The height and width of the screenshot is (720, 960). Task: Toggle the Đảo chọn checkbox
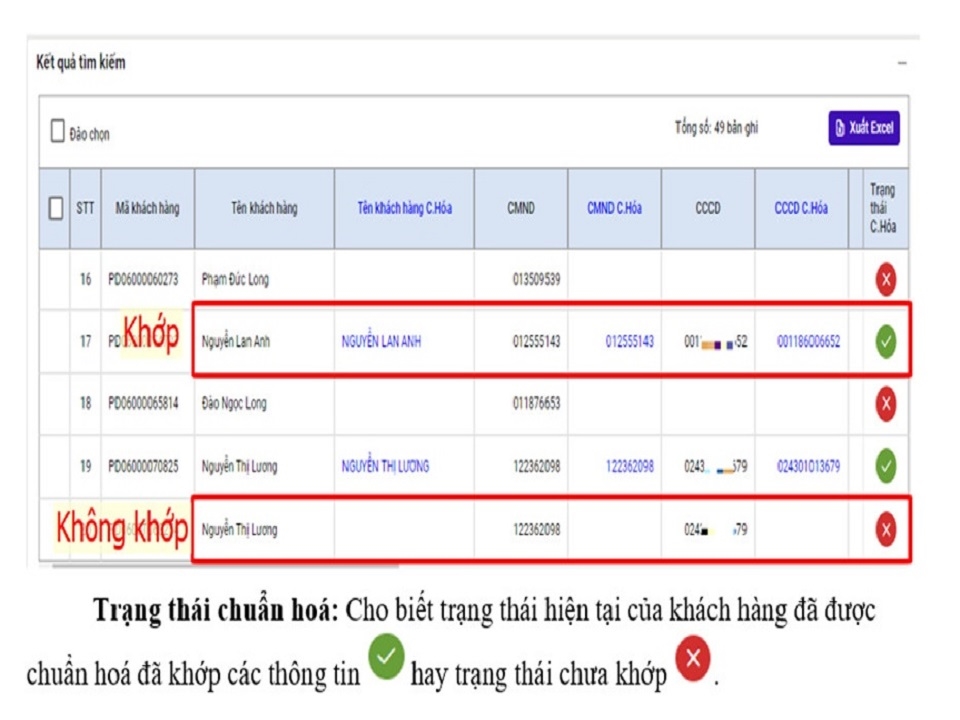pyautogui.click(x=58, y=132)
